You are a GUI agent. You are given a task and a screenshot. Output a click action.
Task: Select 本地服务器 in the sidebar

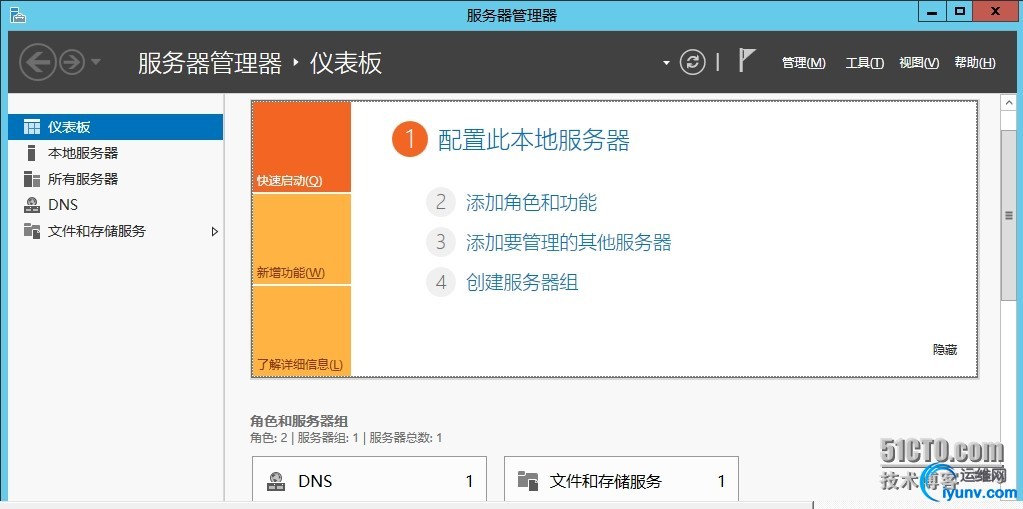pyautogui.click(x=115, y=153)
